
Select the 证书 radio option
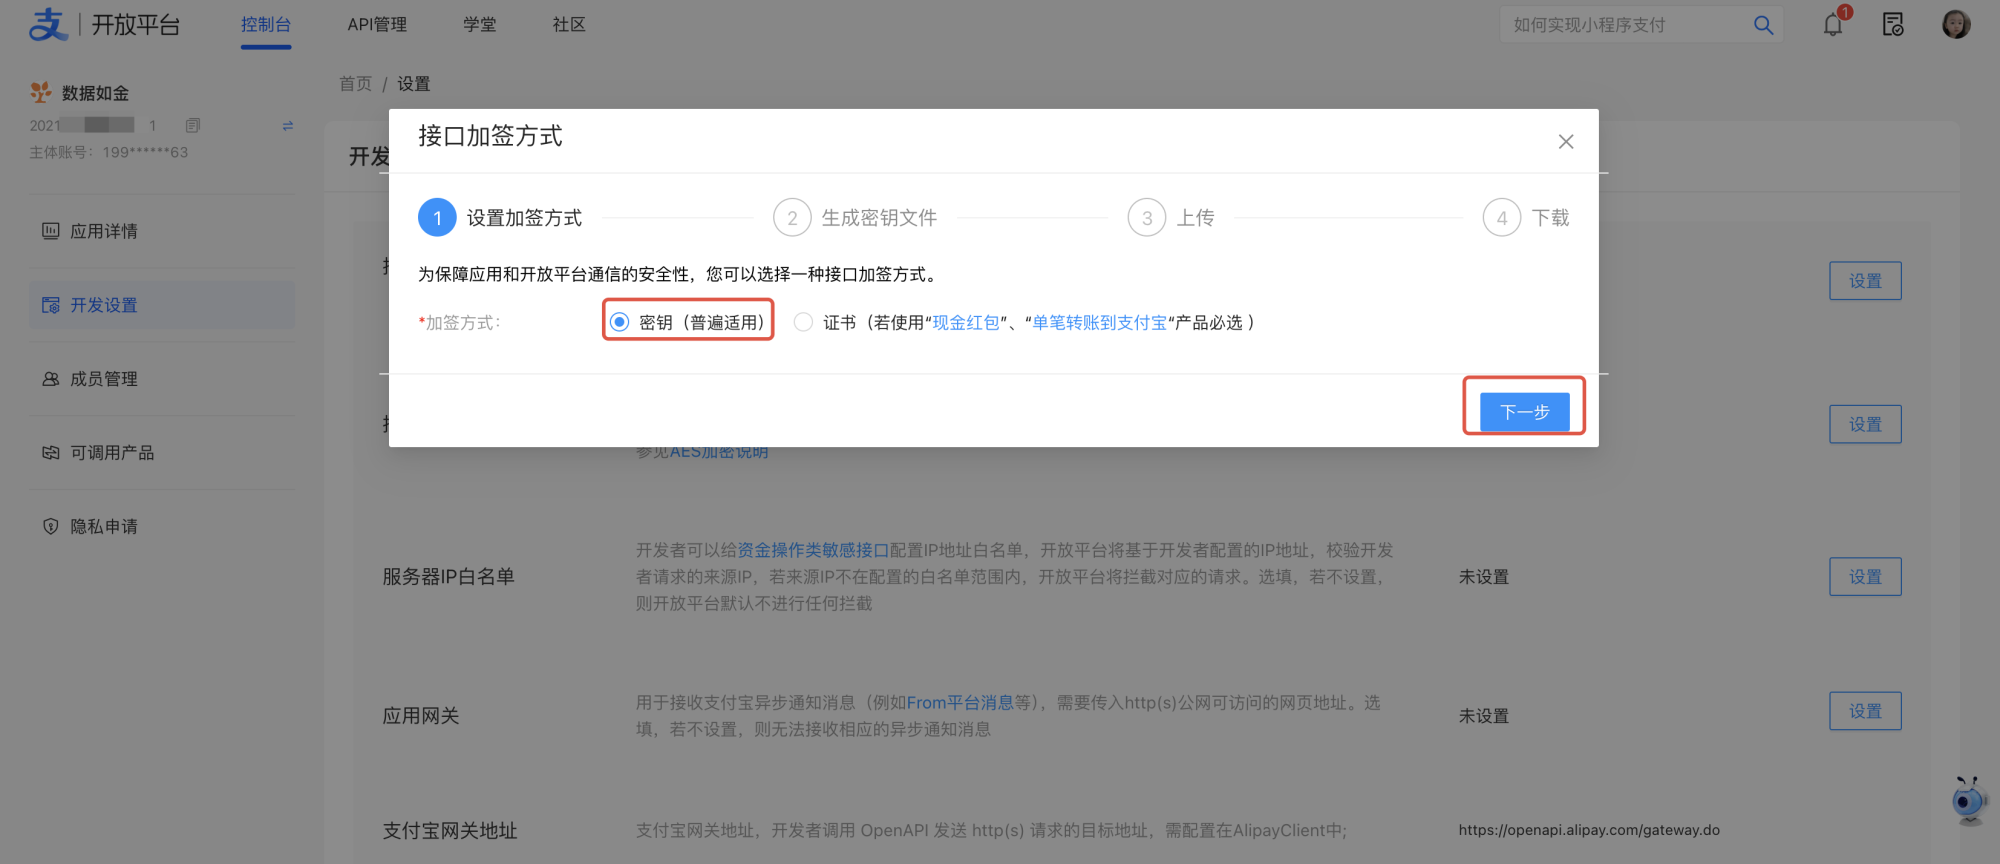click(803, 322)
